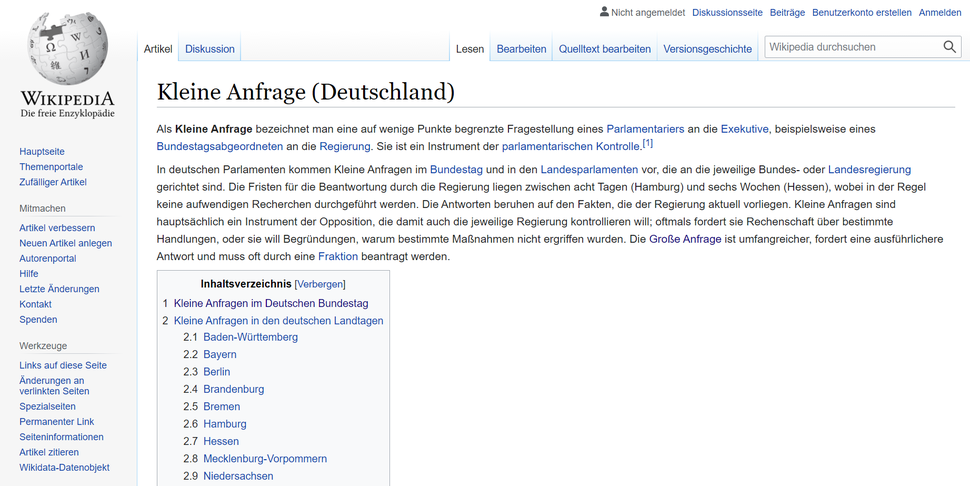Image resolution: width=970 pixels, height=486 pixels.
Task: Click Artikel zitieren
Action: tap(49, 453)
